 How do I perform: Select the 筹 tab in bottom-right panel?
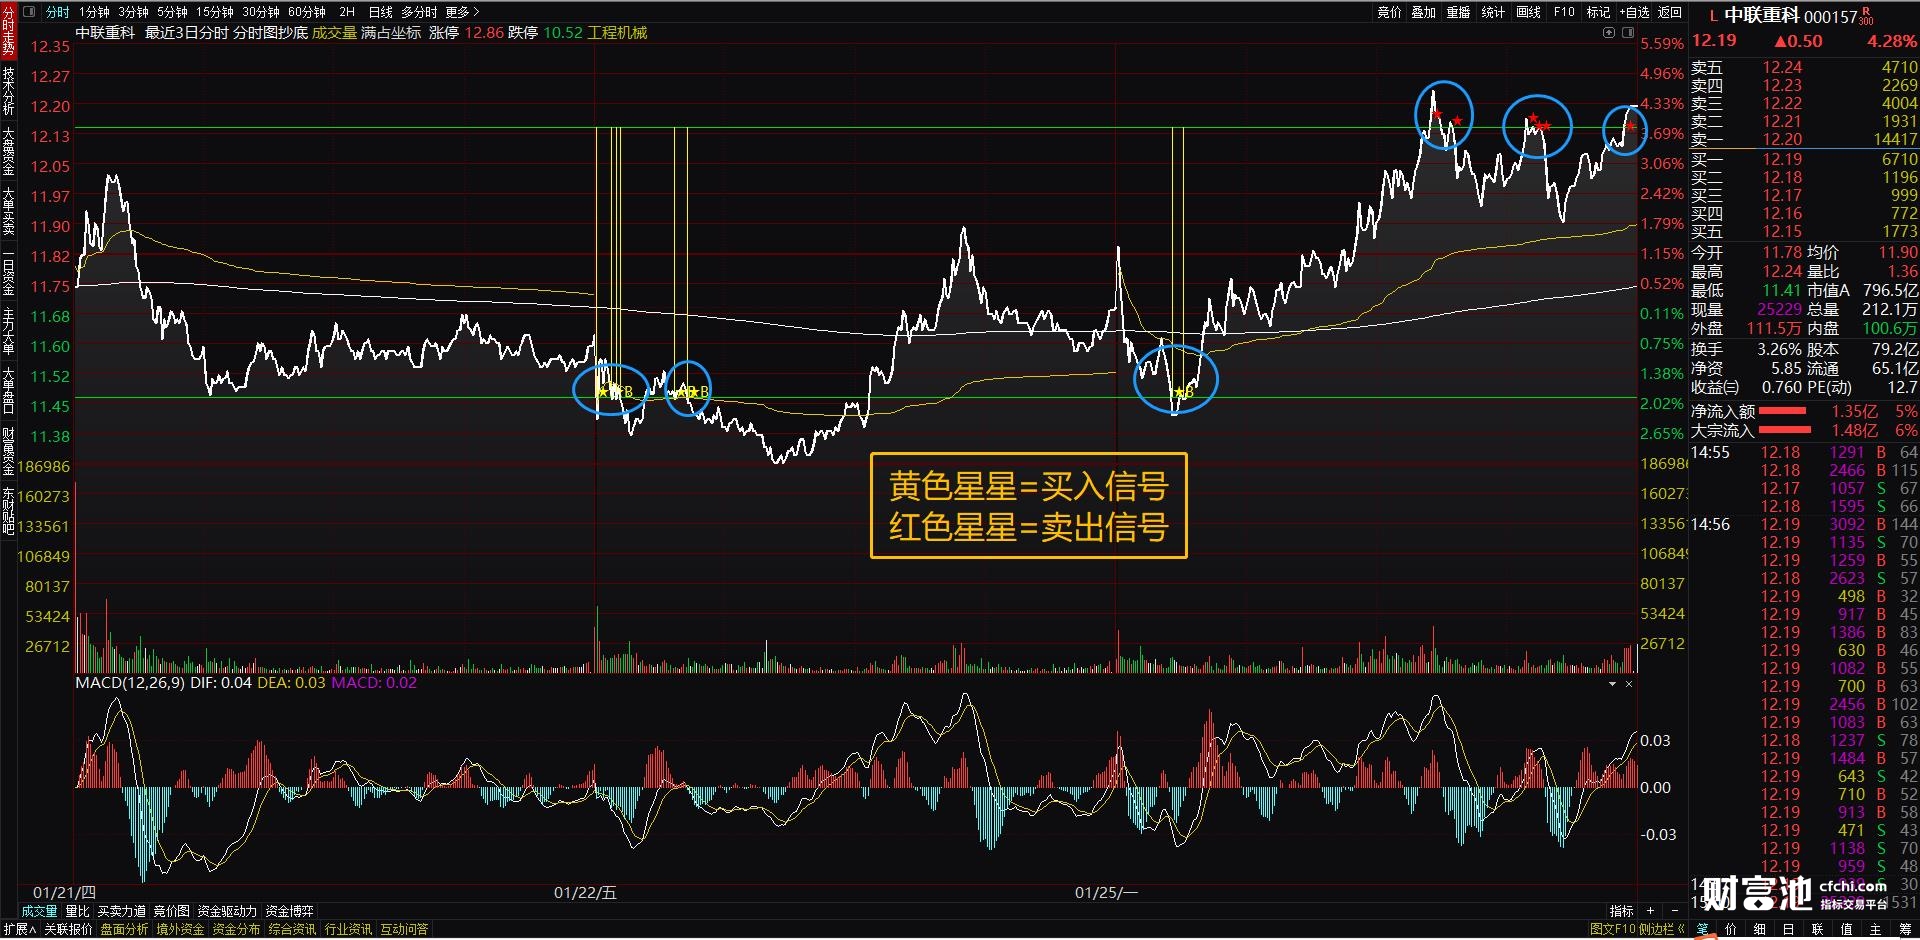1904,929
